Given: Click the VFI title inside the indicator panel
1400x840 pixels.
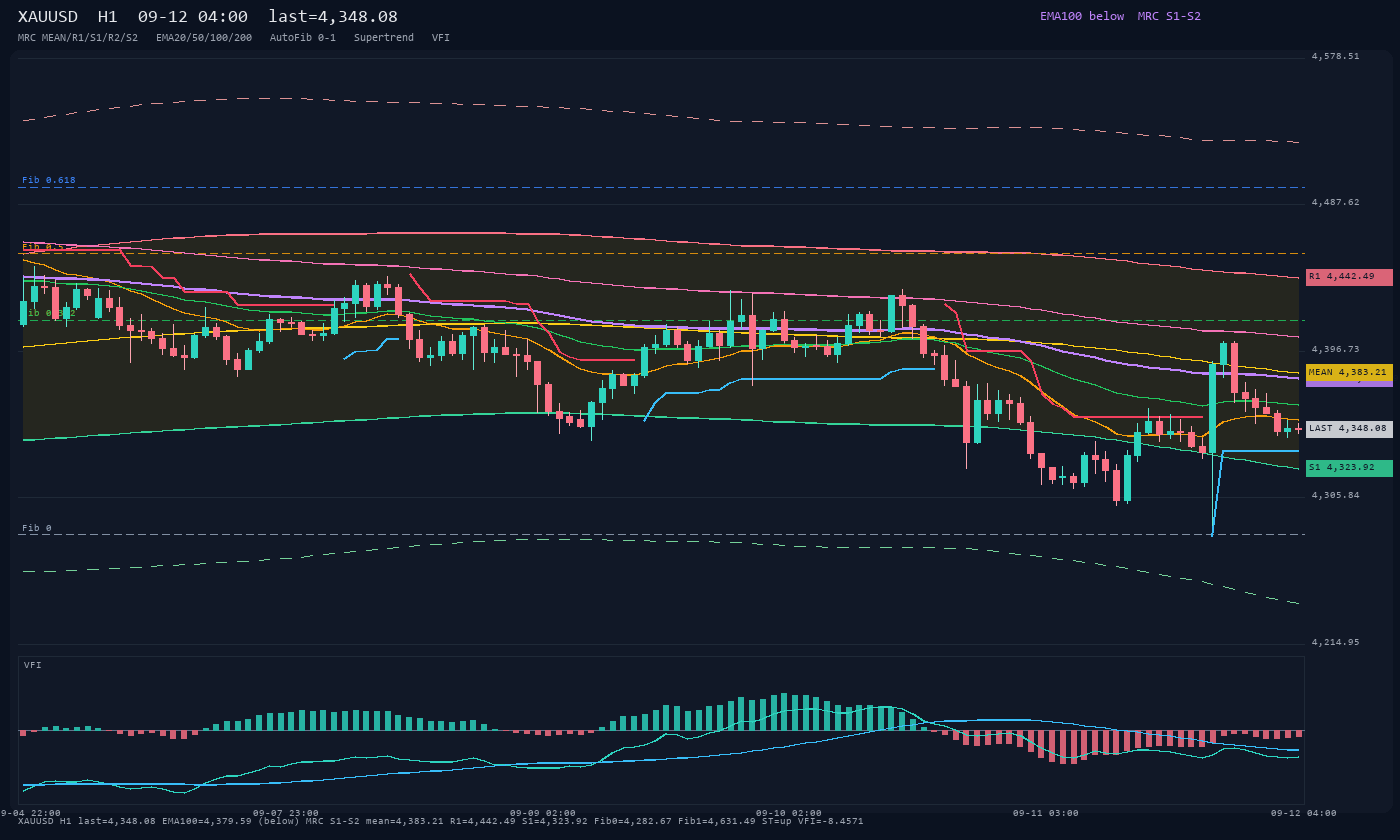Looking at the screenshot, I should 33,665.
